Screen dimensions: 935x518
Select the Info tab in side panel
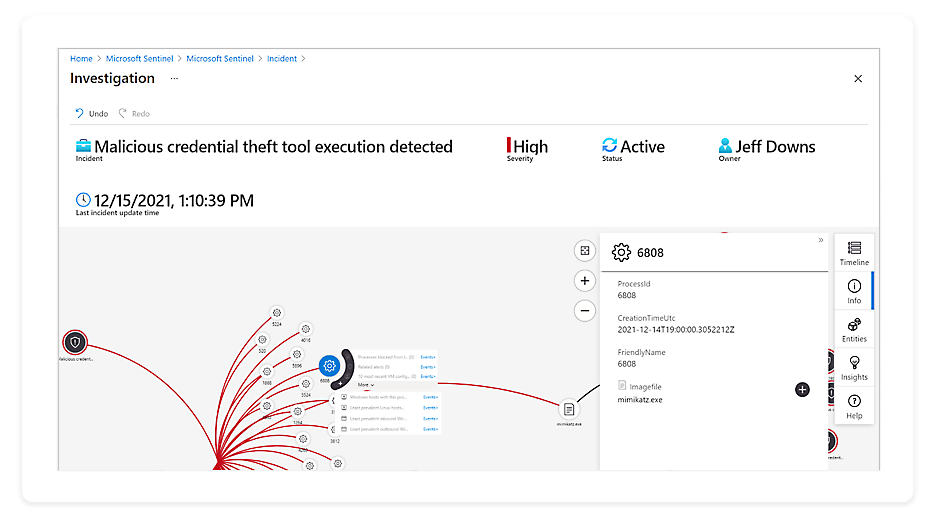coord(853,292)
